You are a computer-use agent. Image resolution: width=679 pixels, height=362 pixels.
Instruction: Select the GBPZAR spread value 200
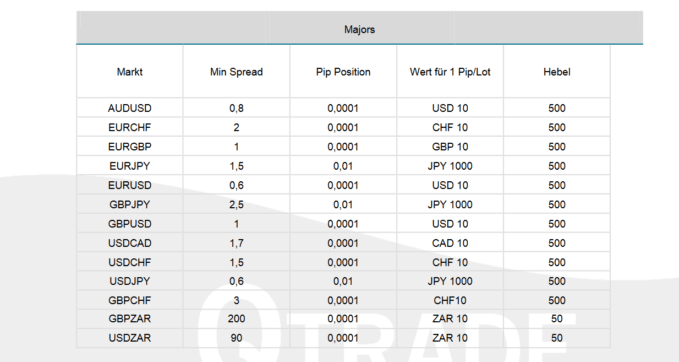(236, 319)
